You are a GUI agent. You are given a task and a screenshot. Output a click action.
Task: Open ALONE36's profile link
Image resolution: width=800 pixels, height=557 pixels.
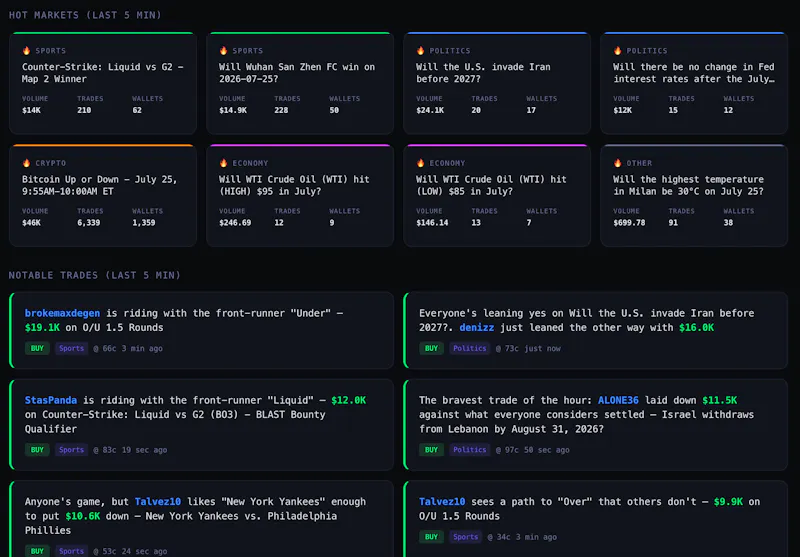pyautogui.click(x=618, y=400)
